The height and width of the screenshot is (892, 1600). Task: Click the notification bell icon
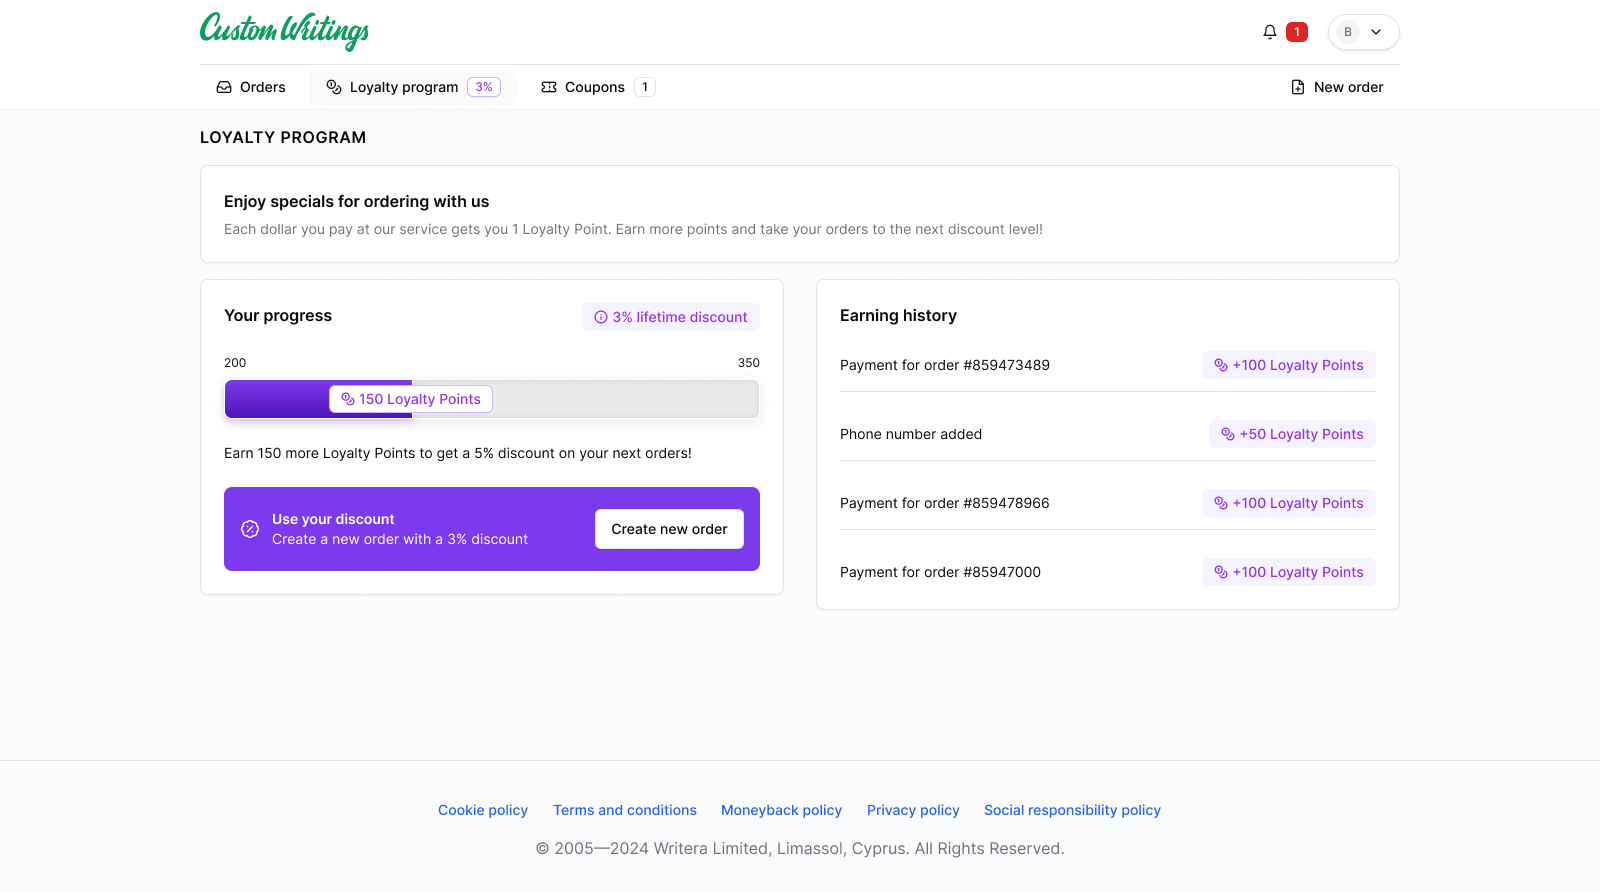click(x=1269, y=32)
